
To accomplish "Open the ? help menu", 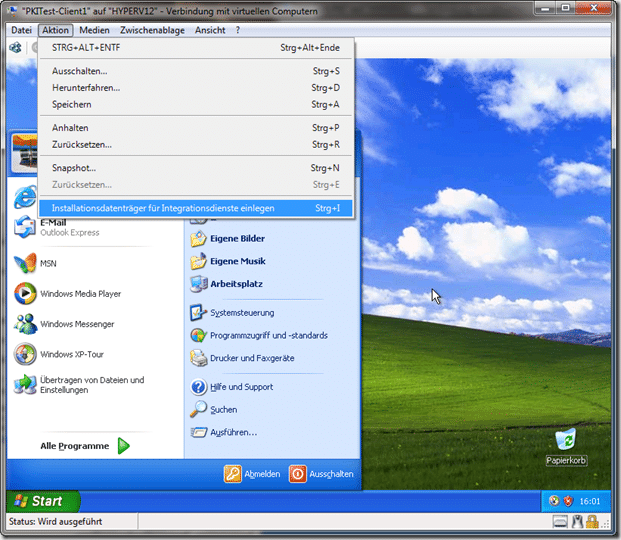I will point(238,30).
